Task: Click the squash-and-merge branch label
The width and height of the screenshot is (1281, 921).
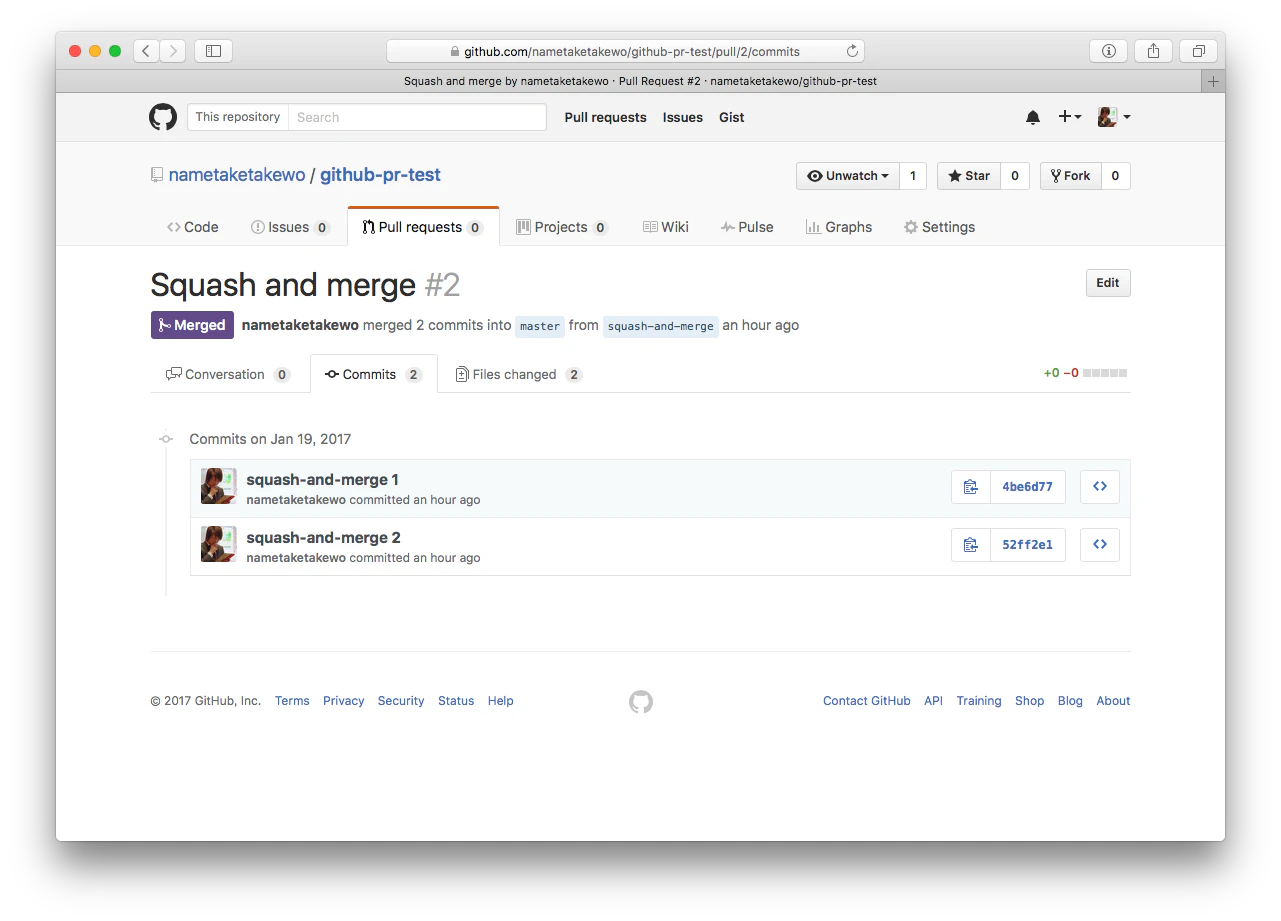Action: tap(661, 326)
